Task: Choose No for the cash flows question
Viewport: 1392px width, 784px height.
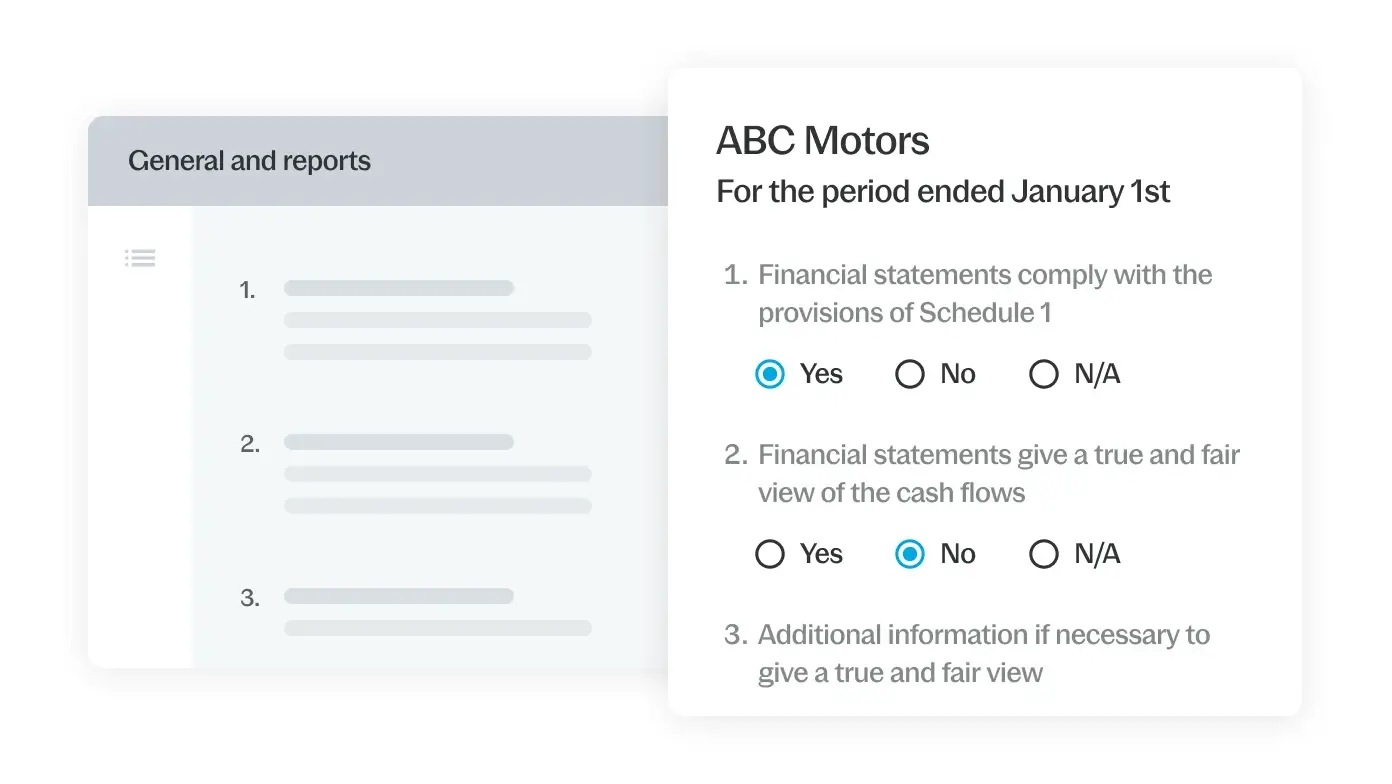Action: click(910, 555)
